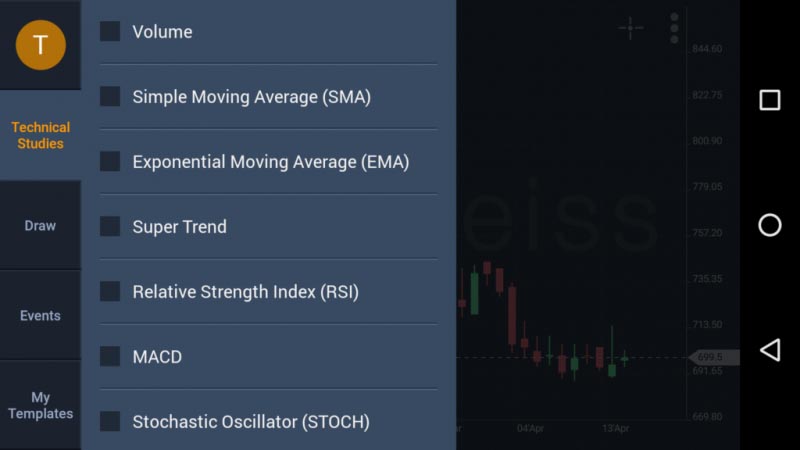The height and width of the screenshot is (450, 800).
Task: Check the MACD study checkbox
Action: (x=110, y=357)
